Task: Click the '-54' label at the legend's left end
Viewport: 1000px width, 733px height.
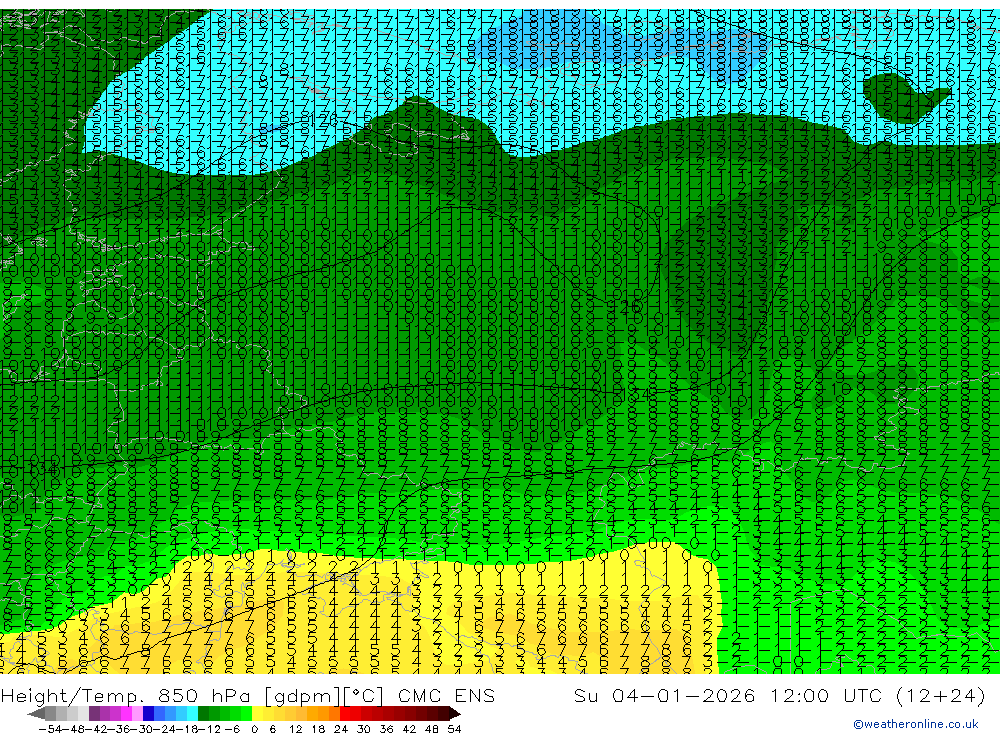Action: [x=50, y=729]
